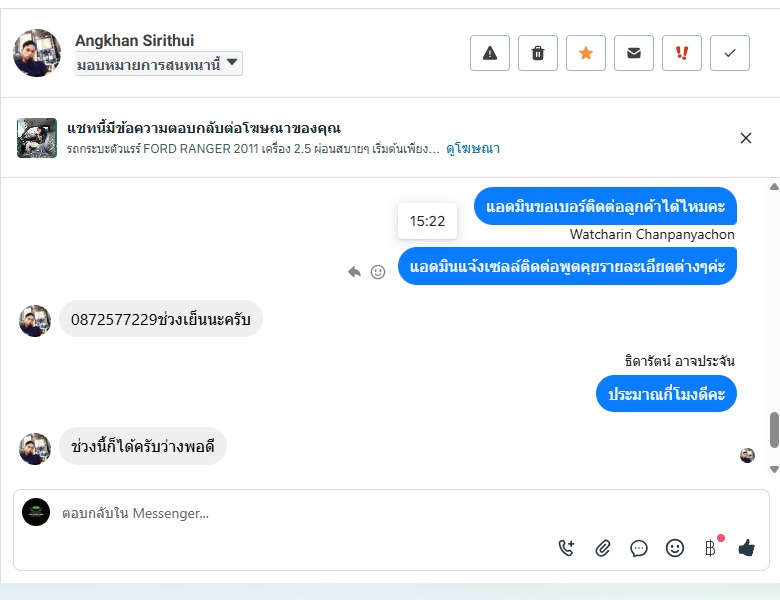This screenshot has height=600, width=780.
Task: Mark conversation done with checkmark button
Action: click(730, 53)
